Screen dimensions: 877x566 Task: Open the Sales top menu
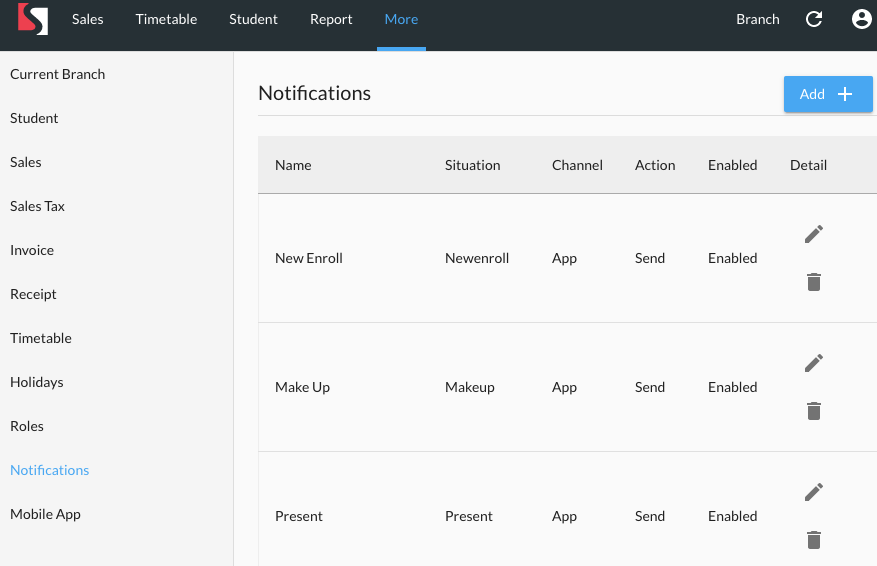tap(87, 19)
